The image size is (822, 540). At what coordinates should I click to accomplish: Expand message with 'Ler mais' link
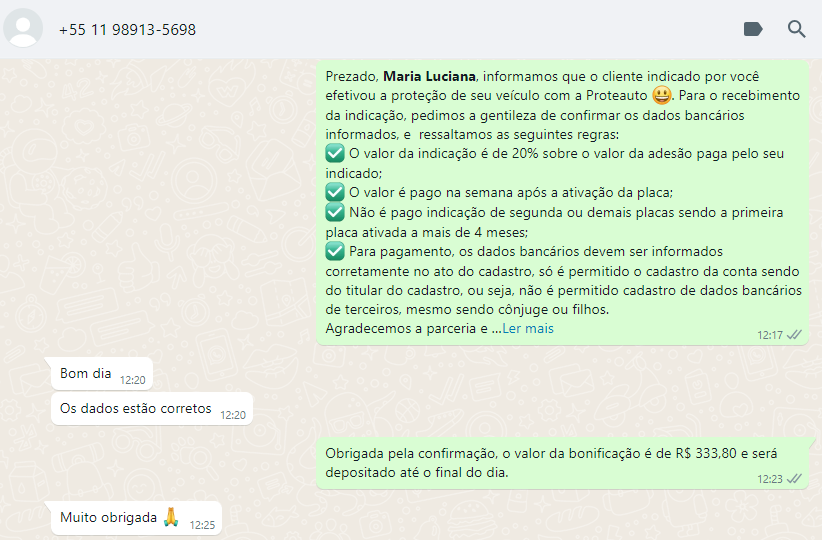(527, 329)
